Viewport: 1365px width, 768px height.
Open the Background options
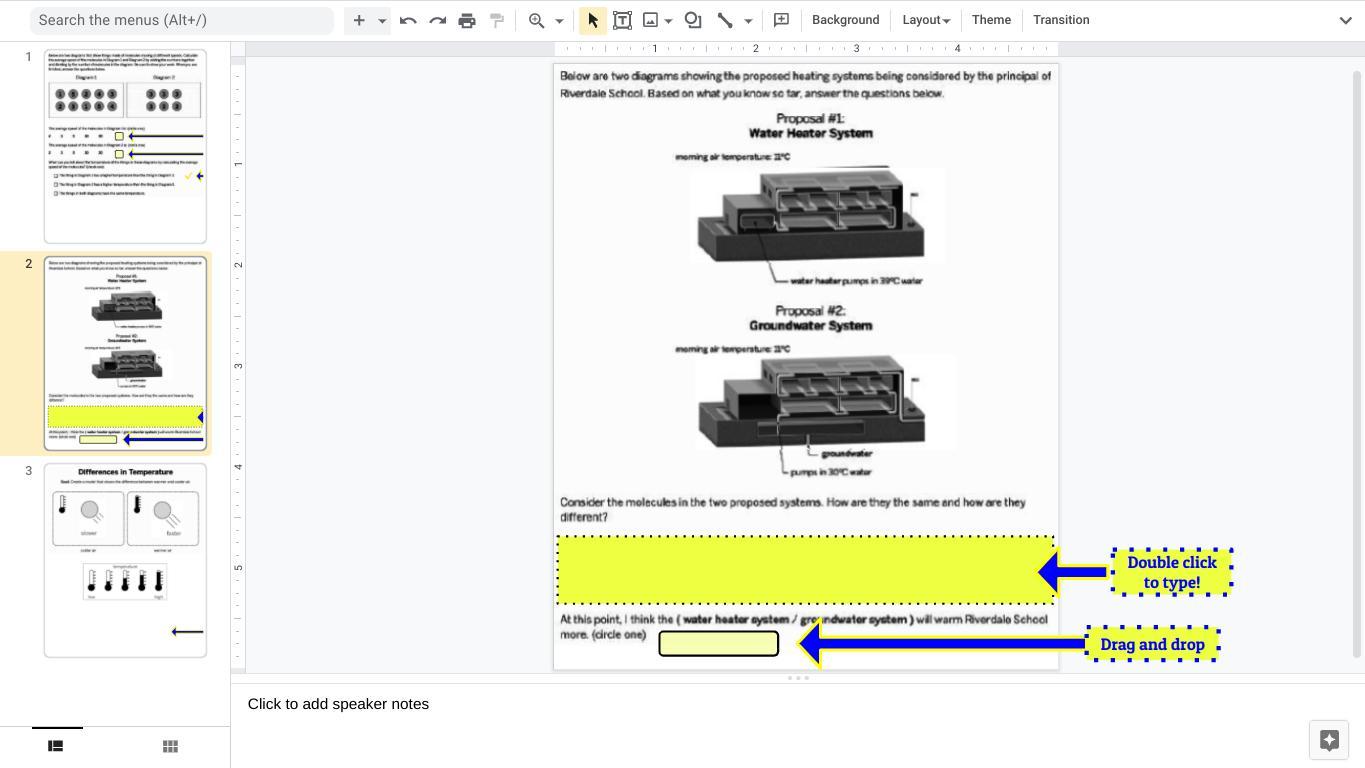[x=845, y=20]
